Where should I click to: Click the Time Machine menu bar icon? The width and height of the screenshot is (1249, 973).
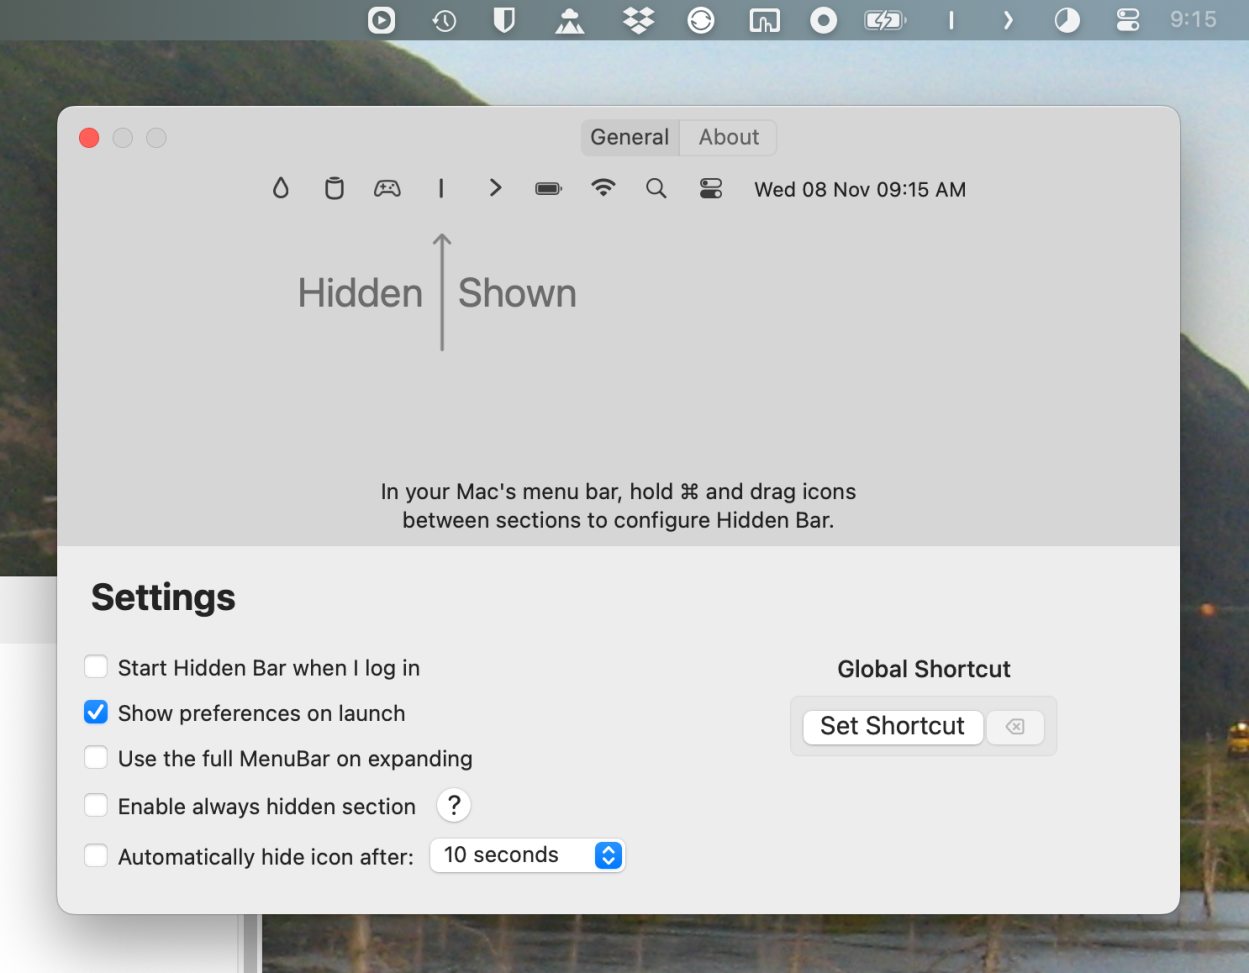point(443,19)
